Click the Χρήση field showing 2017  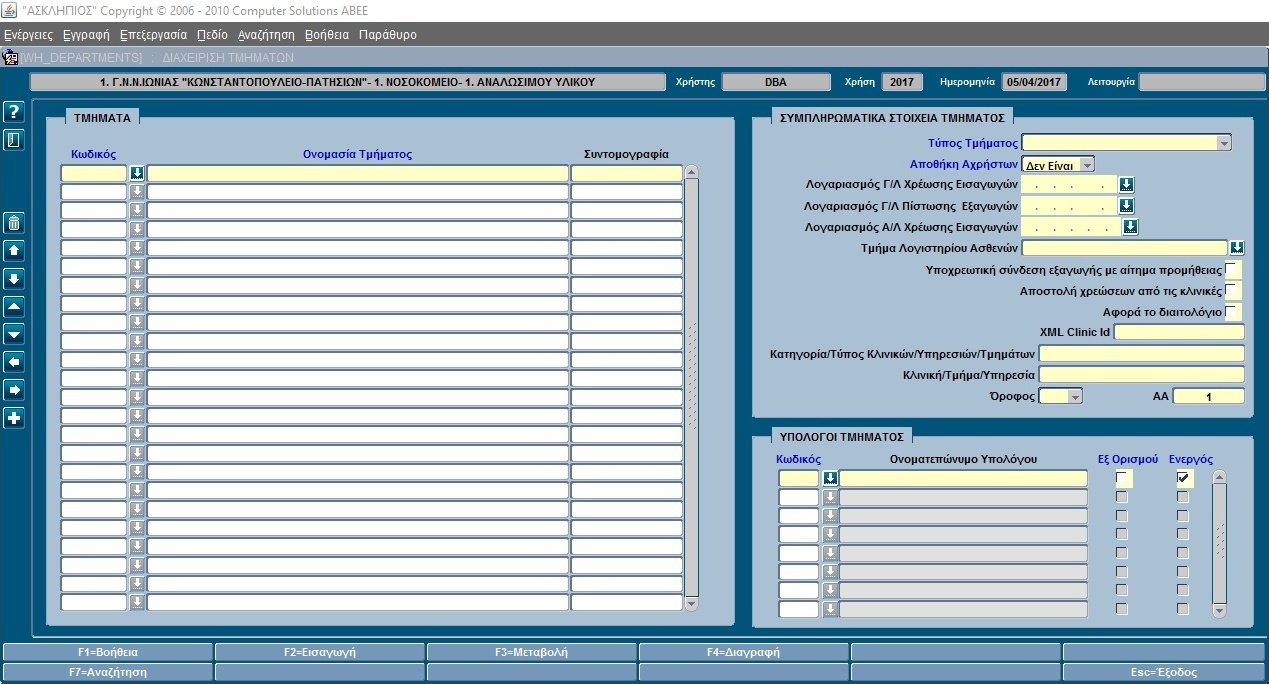coord(901,82)
